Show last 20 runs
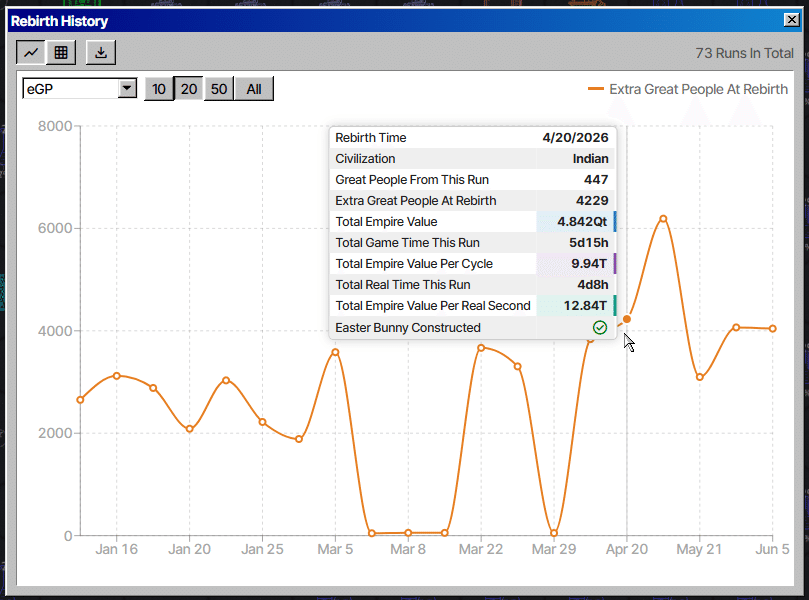This screenshot has height=600, width=809. pyautogui.click(x=189, y=89)
